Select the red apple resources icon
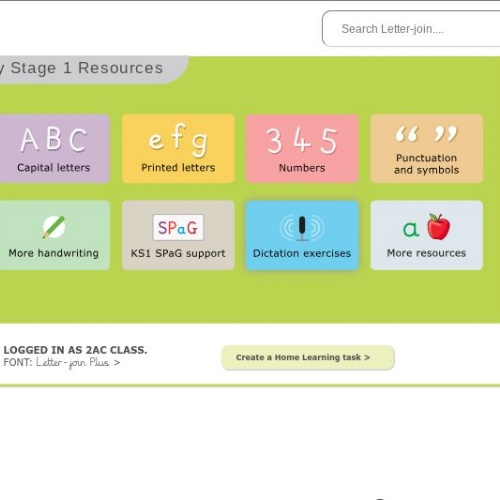This screenshot has width=500, height=500. [427, 227]
